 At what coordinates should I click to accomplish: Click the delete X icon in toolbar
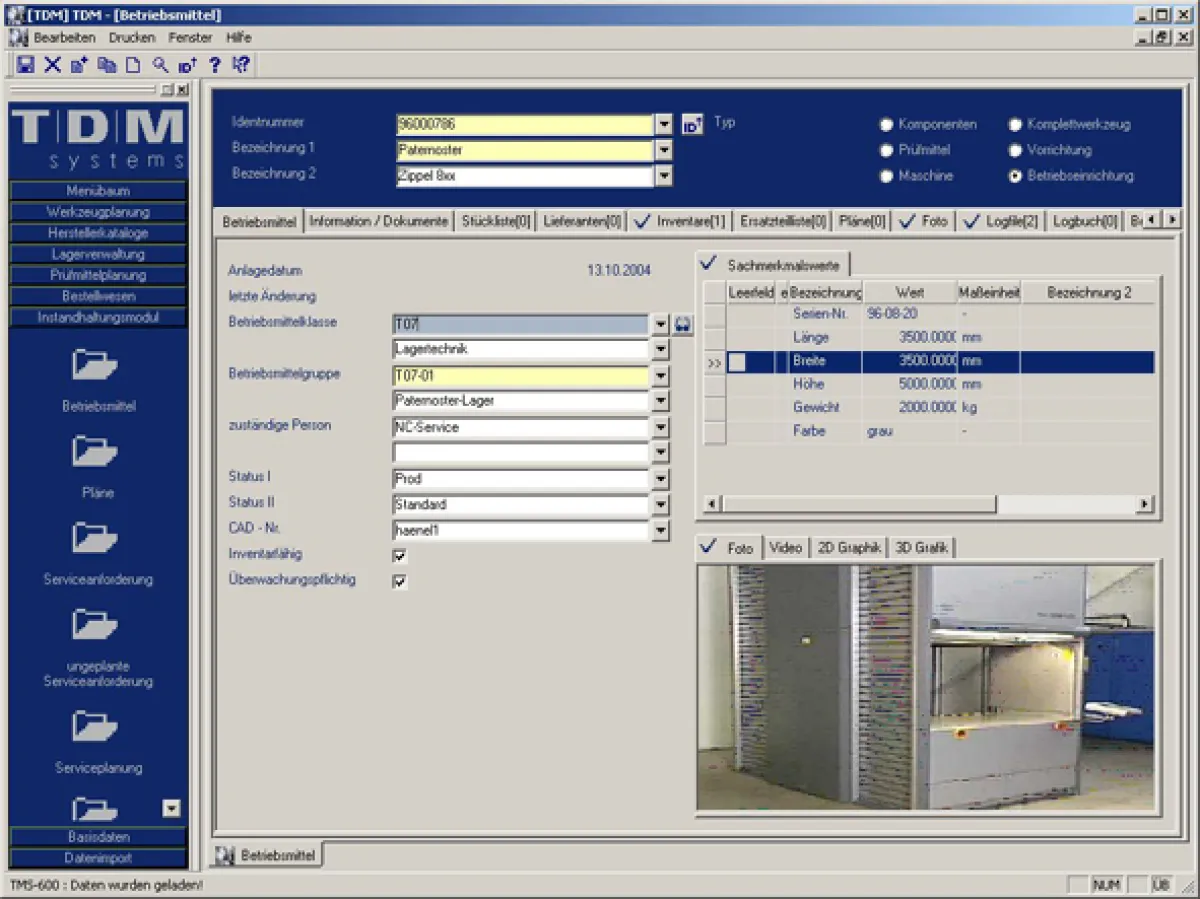[x=53, y=65]
